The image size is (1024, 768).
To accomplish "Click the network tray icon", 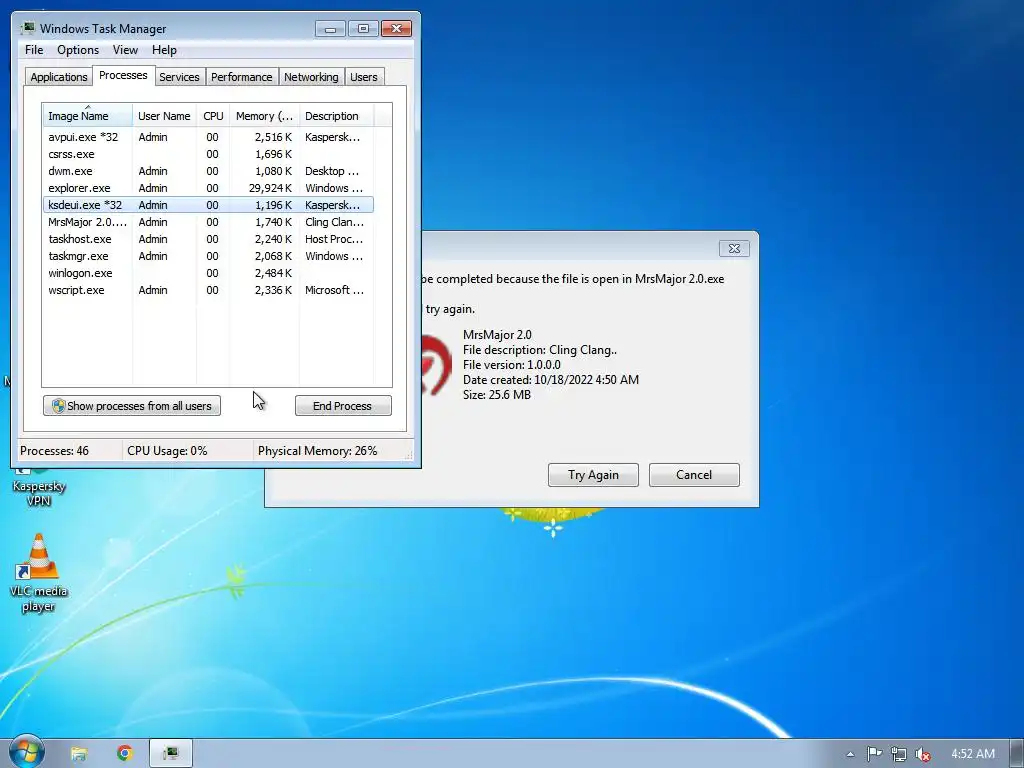I will pos(899,754).
